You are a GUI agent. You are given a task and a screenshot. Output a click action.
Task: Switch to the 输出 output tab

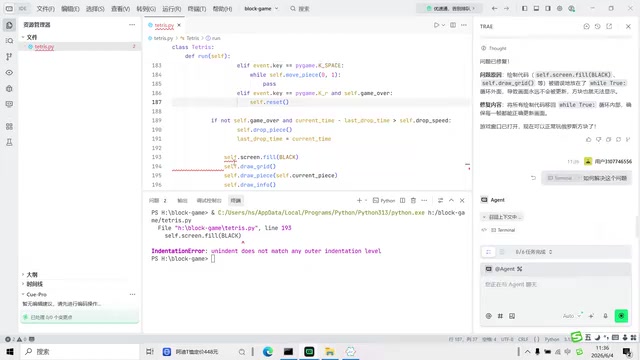pyautogui.click(x=182, y=200)
